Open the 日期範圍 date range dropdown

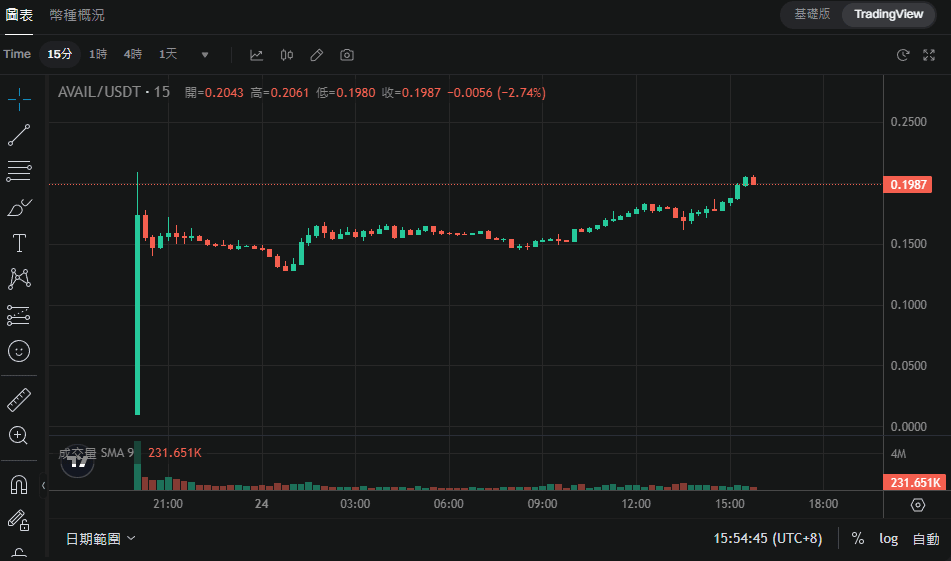coord(101,539)
